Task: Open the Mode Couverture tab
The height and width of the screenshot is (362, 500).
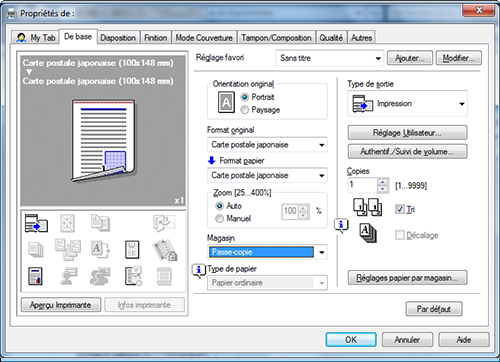Action: click(x=204, y=38)
